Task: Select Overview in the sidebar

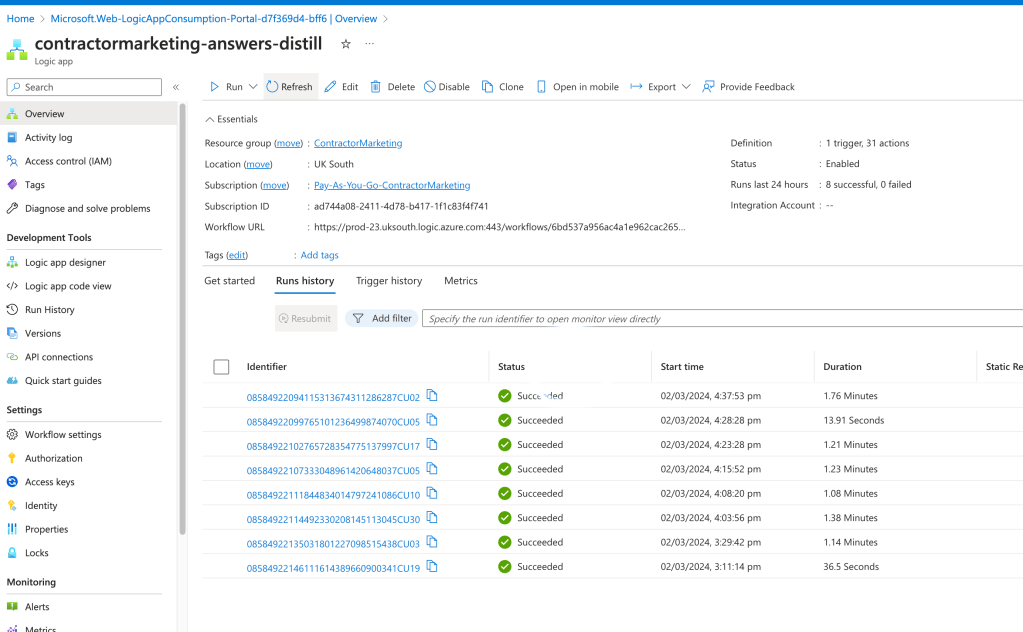Action: pos(88,113)
